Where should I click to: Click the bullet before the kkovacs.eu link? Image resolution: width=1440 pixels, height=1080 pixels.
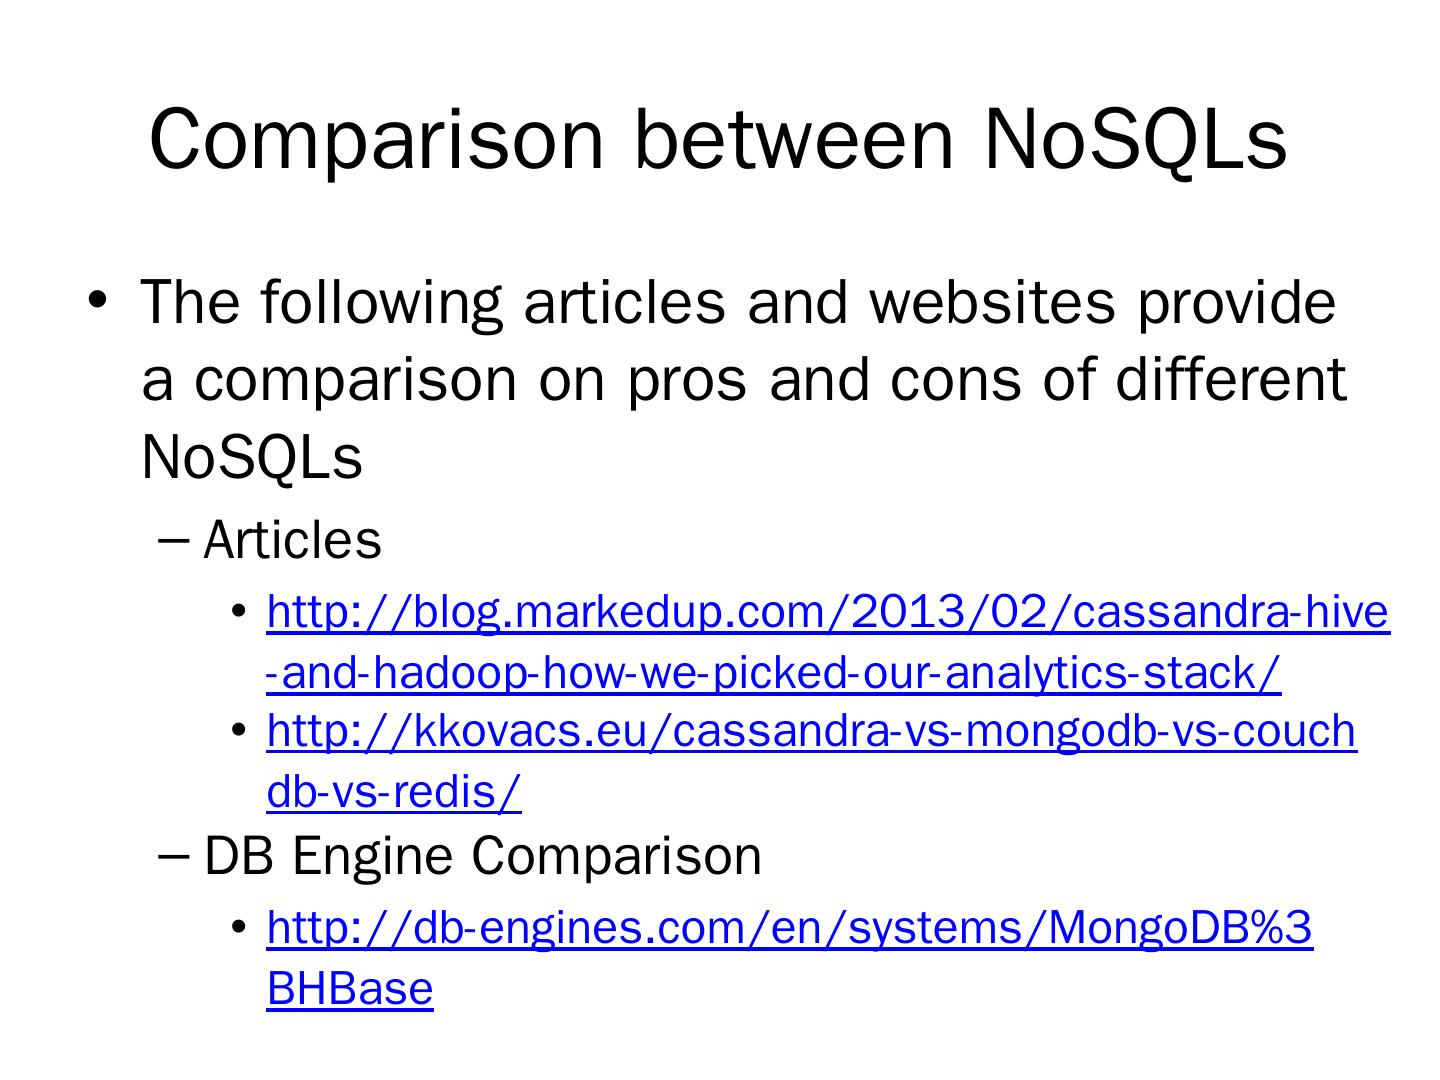[x=238, y=732]
